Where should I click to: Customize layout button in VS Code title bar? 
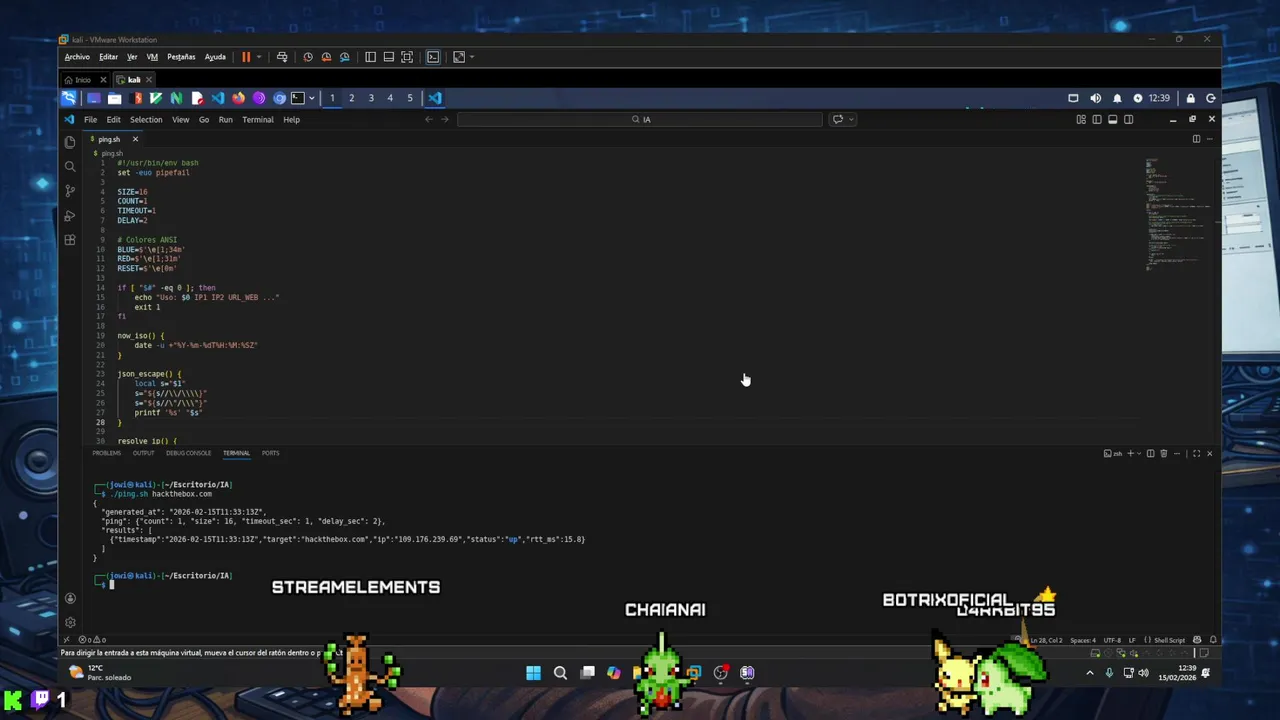point(1081,119)
